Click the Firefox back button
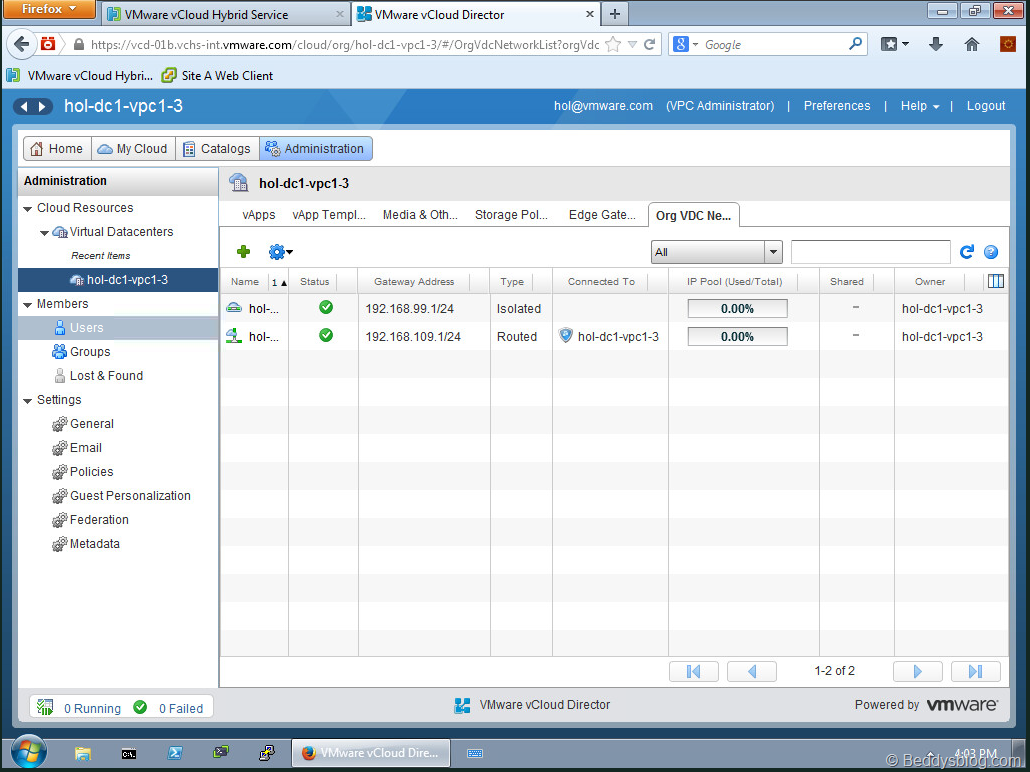Screen dimensions: 1030x772 [x=22, y=44]
